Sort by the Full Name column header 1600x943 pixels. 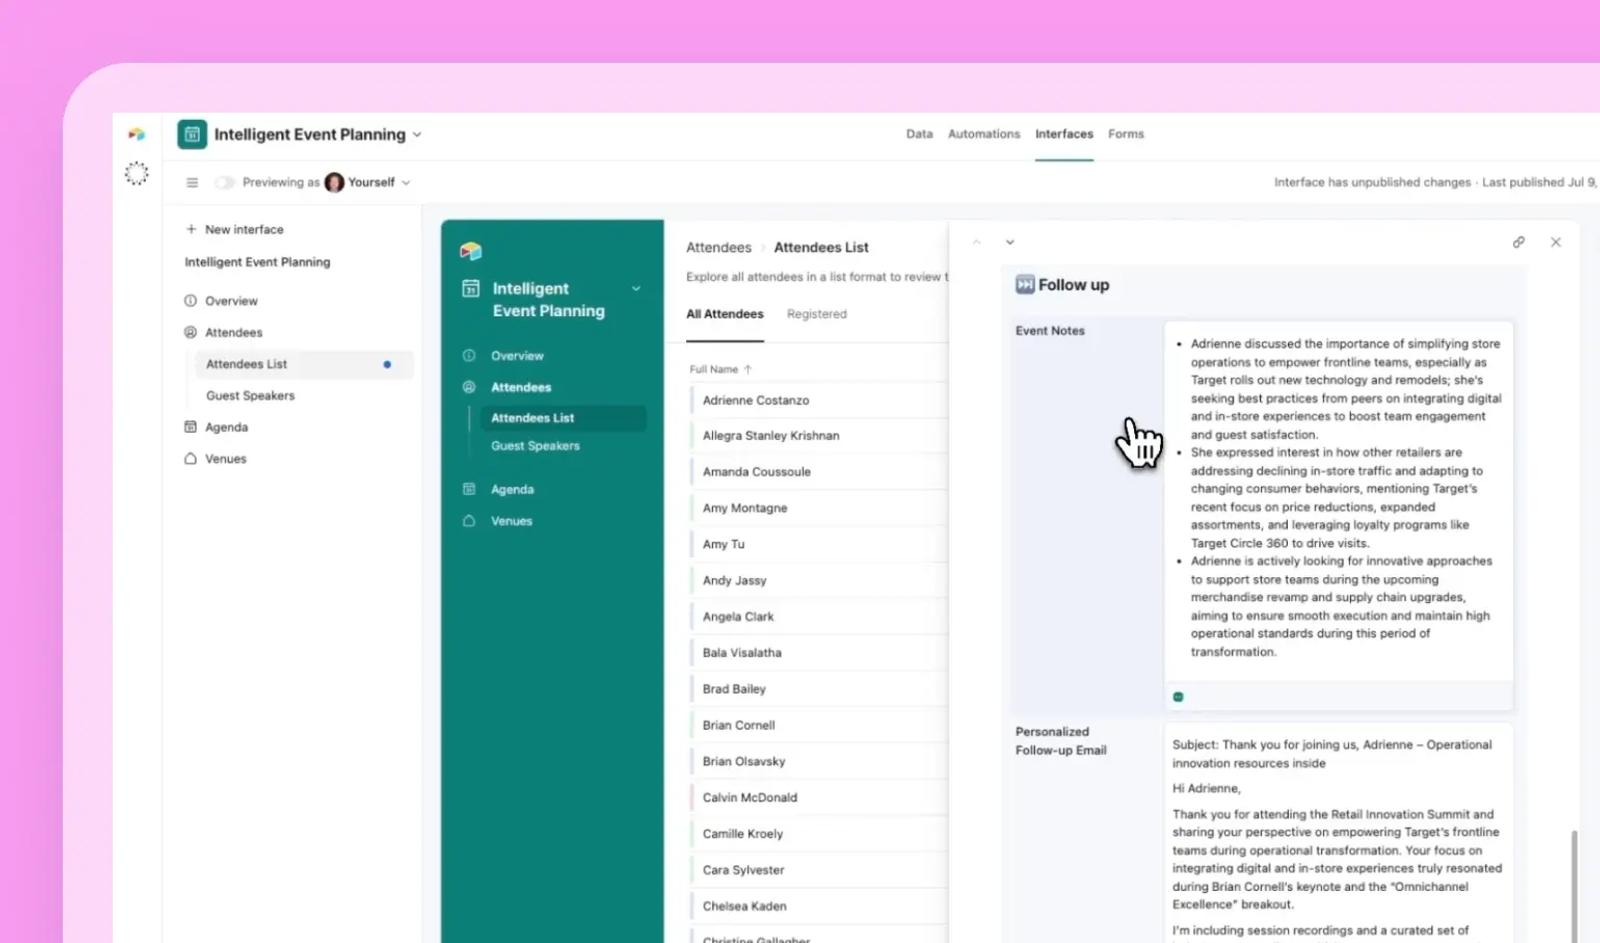pos(720,370)
